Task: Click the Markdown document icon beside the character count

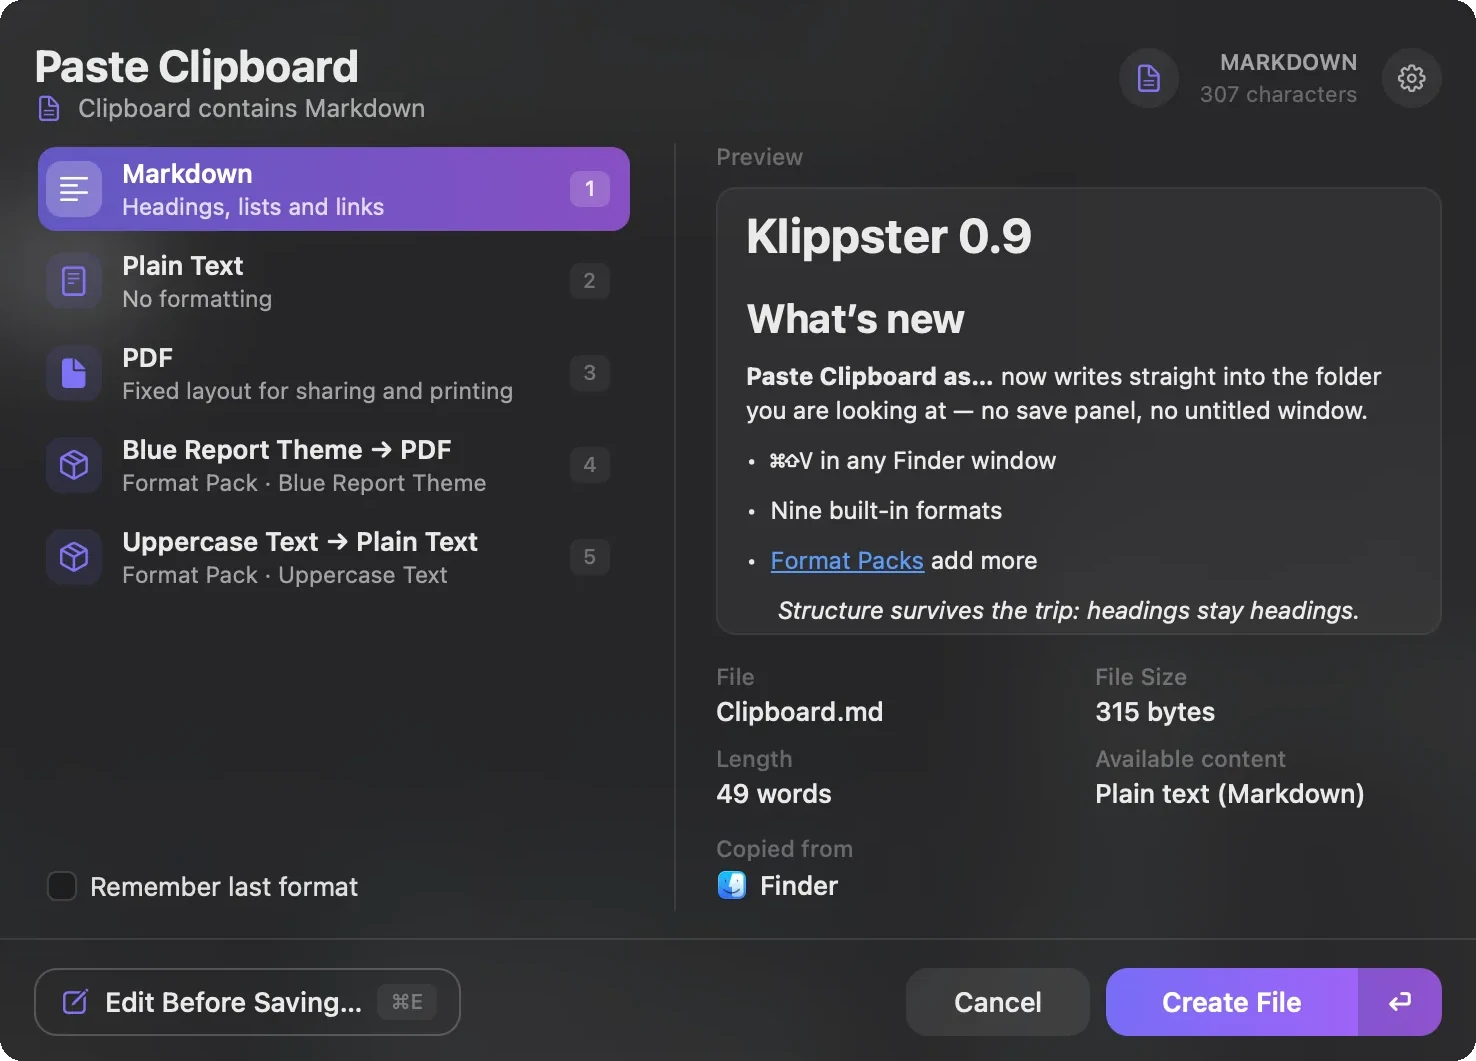Action: click(x=1149, y=78)
